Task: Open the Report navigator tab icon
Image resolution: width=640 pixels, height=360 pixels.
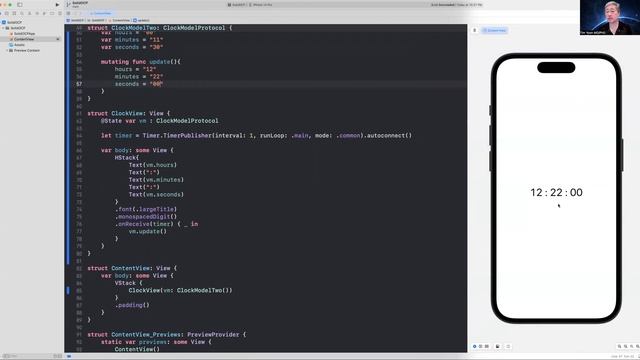Action: point(60,13)
